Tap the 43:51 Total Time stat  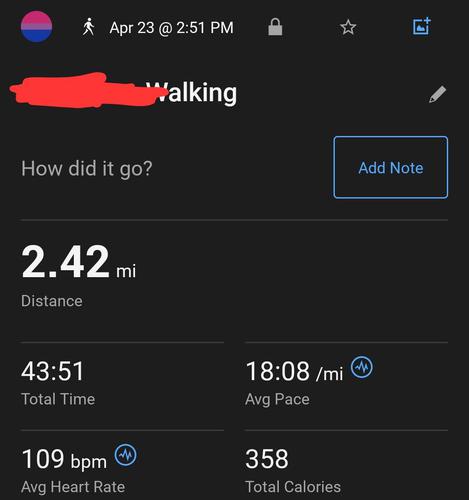pyautogui.click(x=53, y=371)
